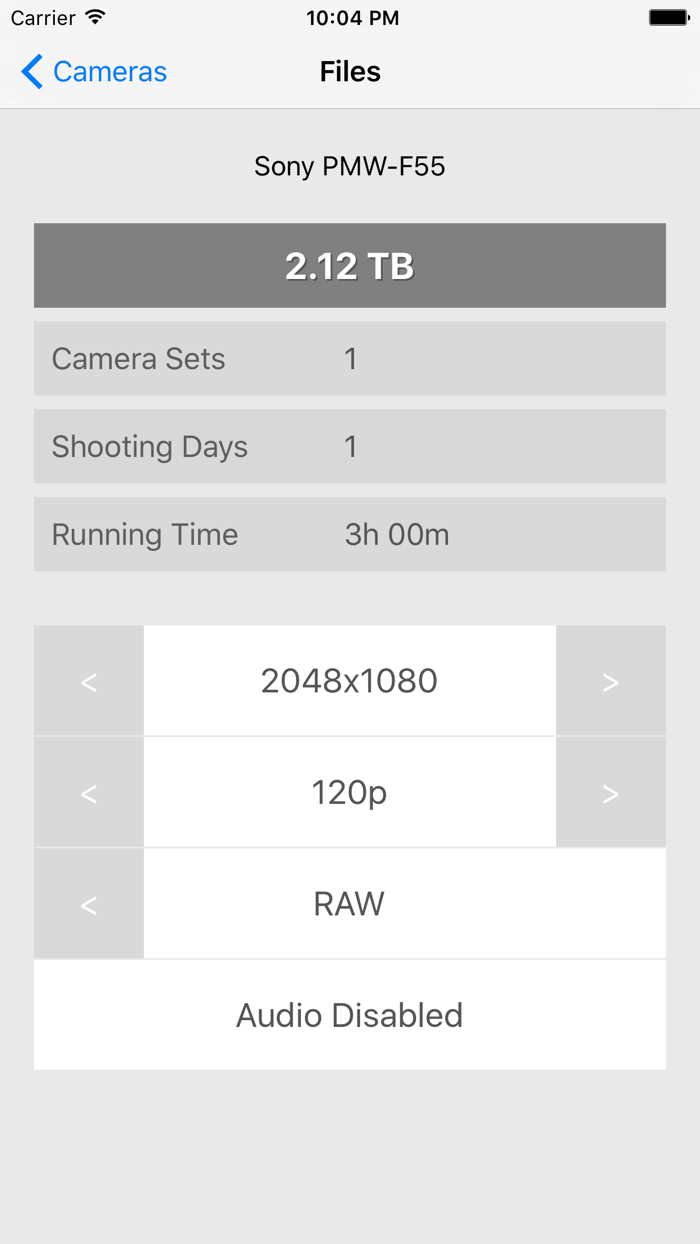Click the right arrow beside 120p frame rate

tap(611, 791)
